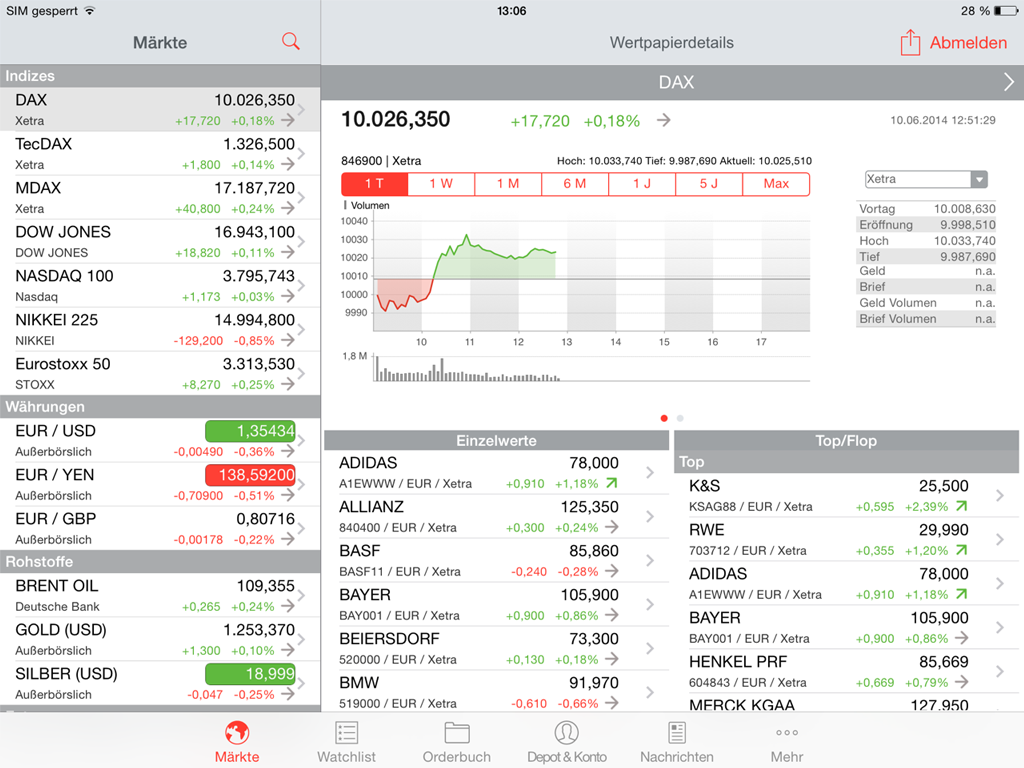Select the 1 M chart period
The image size is (1024, 768).
pos(508,184)
